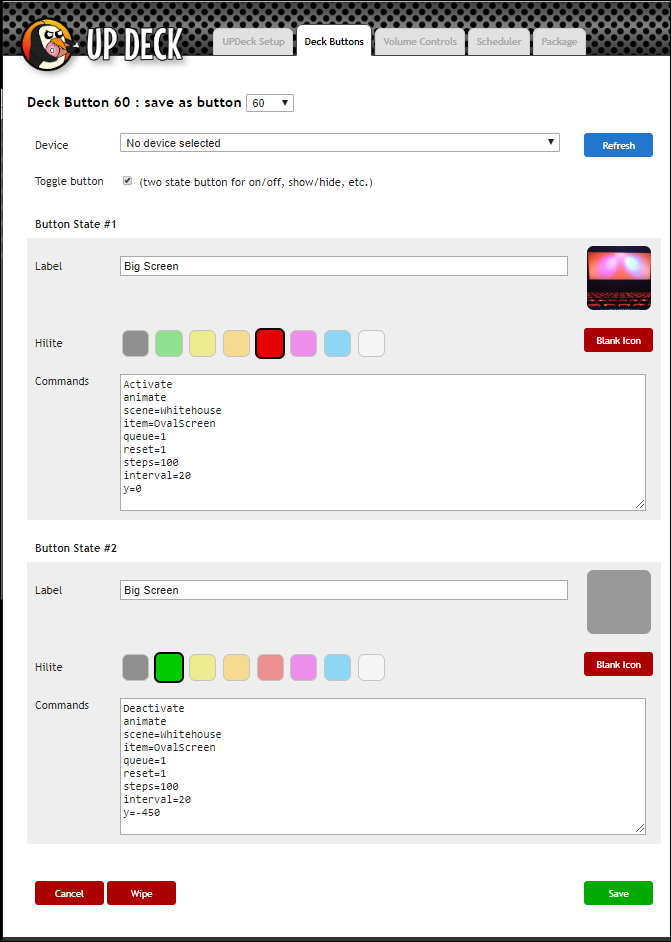Expand the Device selection dropdown
671x942 pixels.
click(339, 143)
